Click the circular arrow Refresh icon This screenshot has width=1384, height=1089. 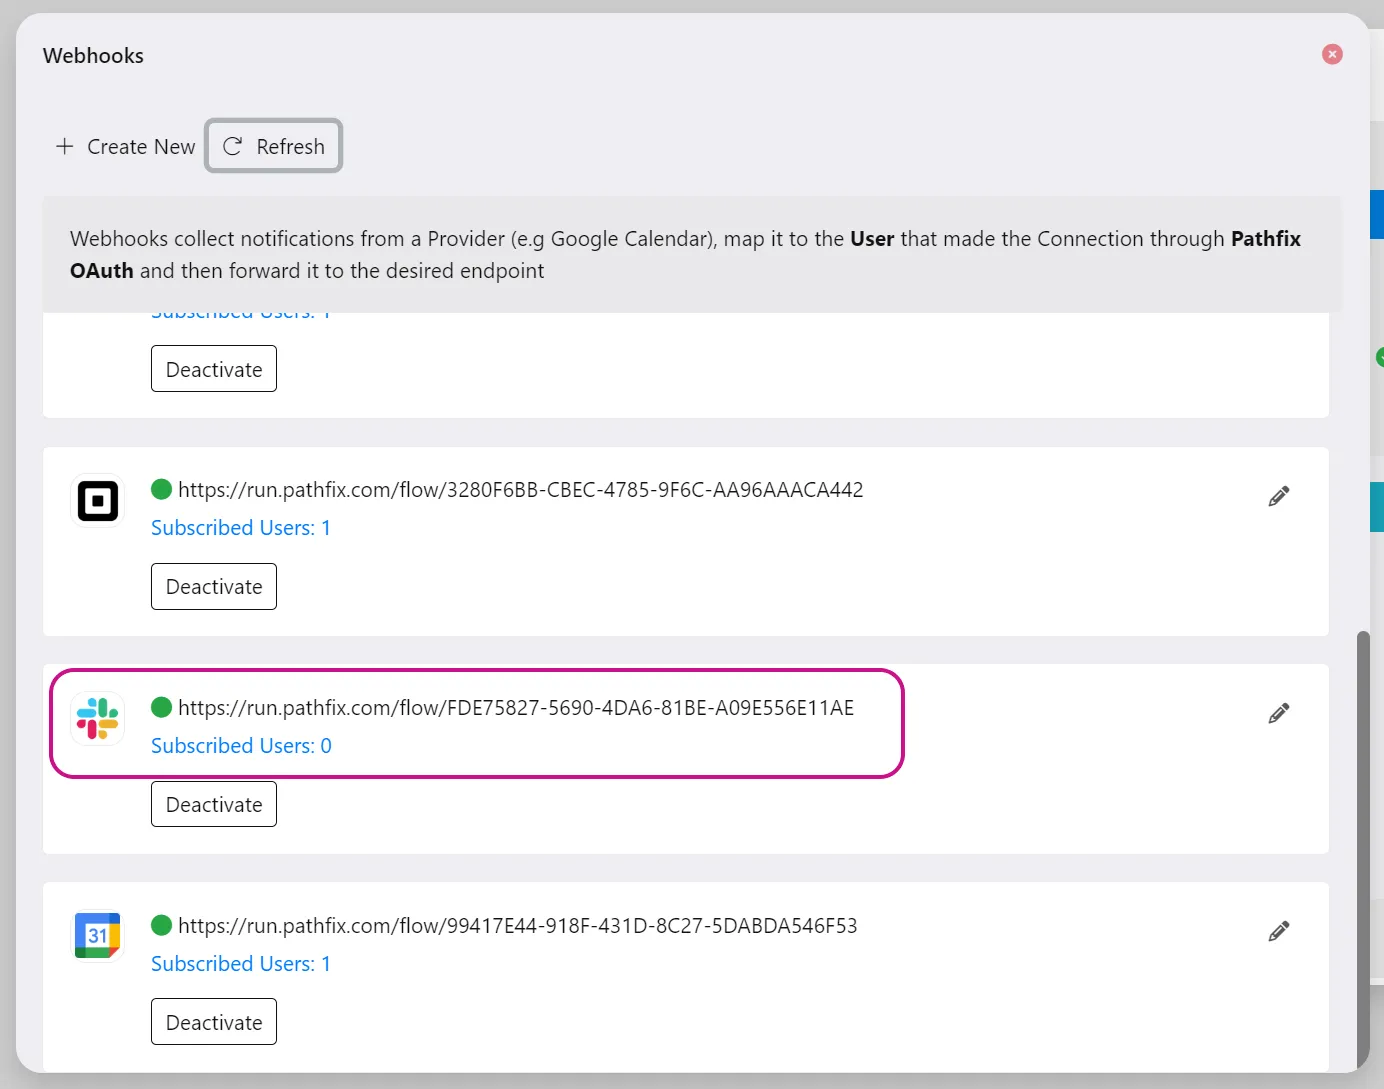point(232,146)
